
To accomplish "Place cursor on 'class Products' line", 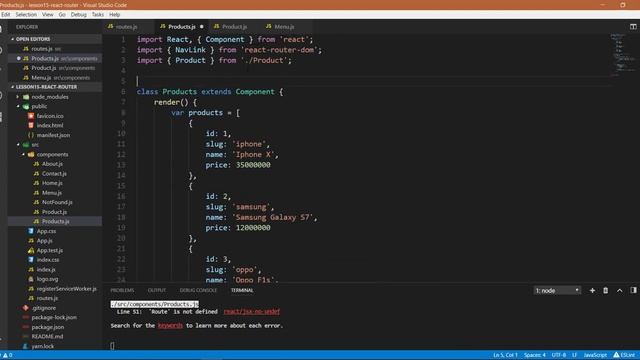I will click(x=210, y=92).
